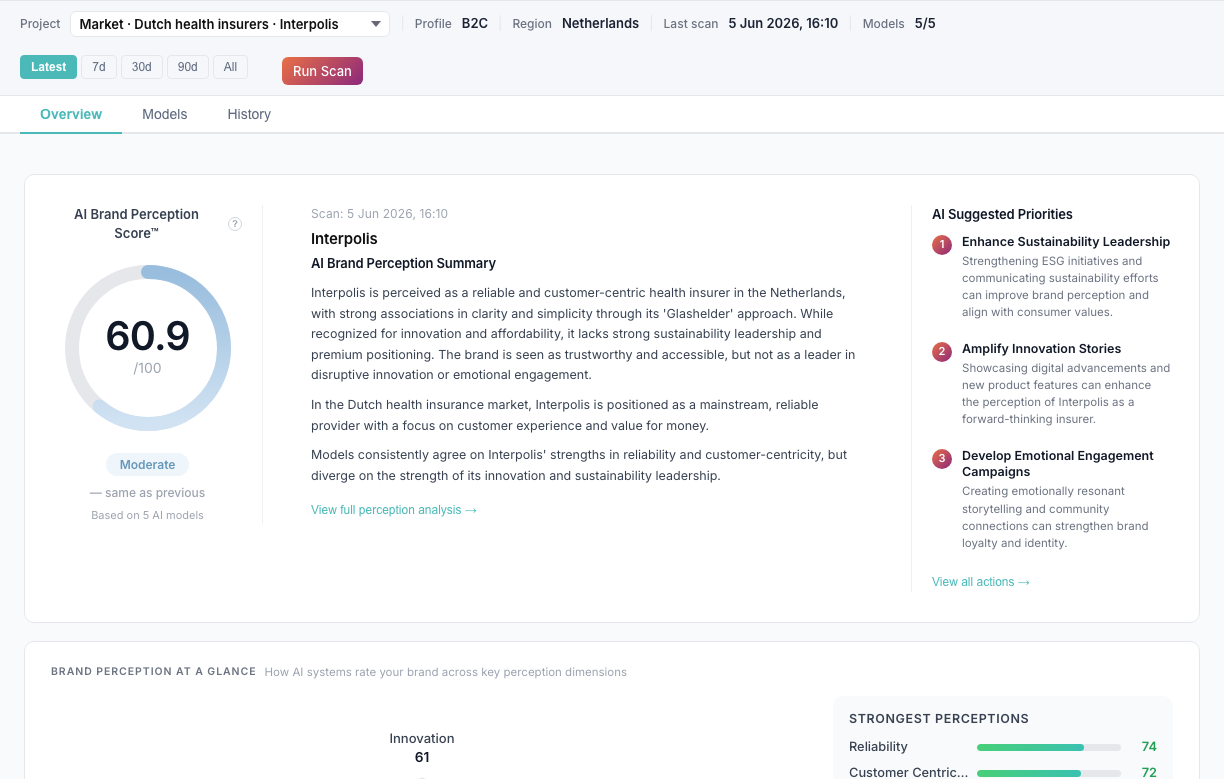Viewport: 1224px width, 779px height.
Task: Select the 90d time range
Action: coord(187,67)
